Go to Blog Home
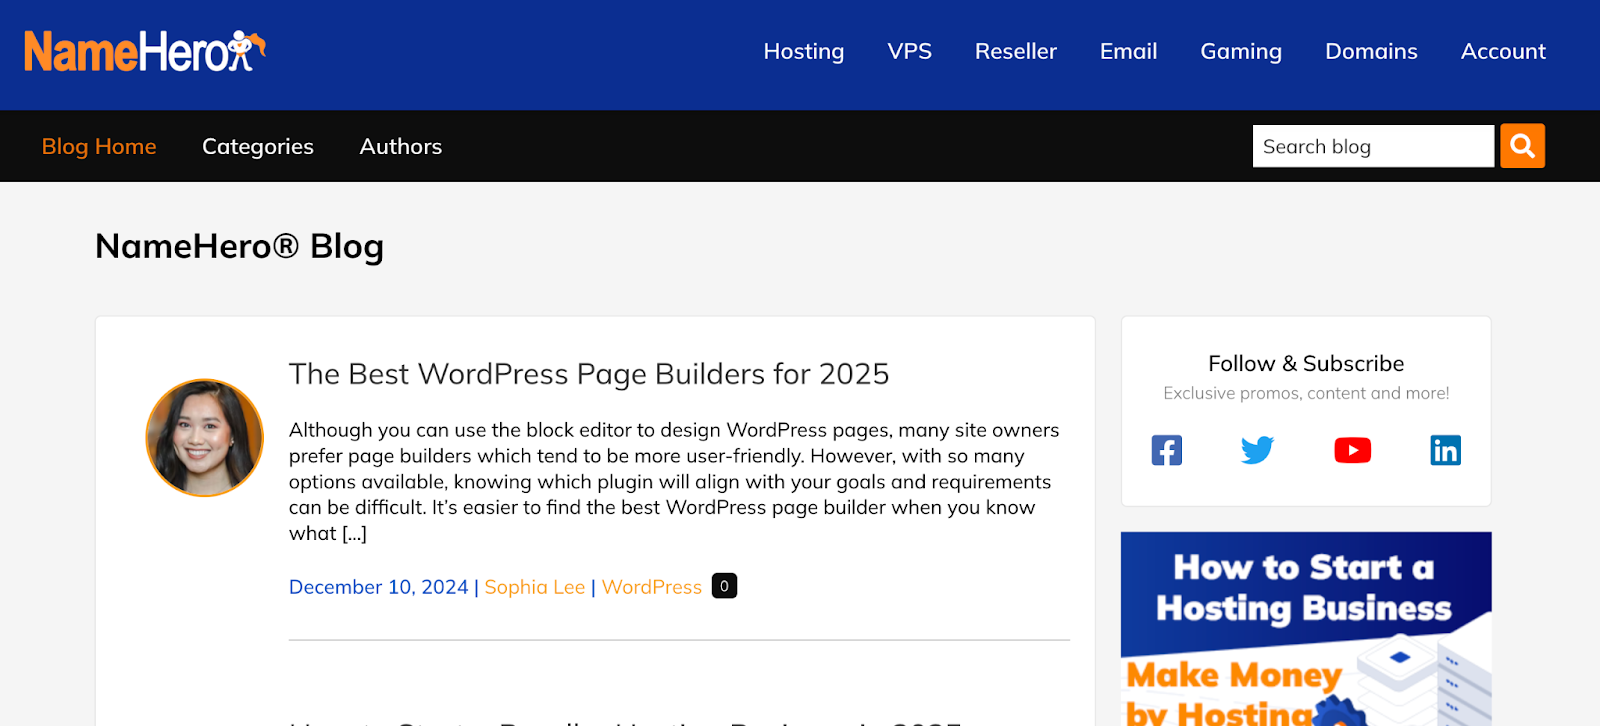The image size is (1600, 726). pos(99,146)
